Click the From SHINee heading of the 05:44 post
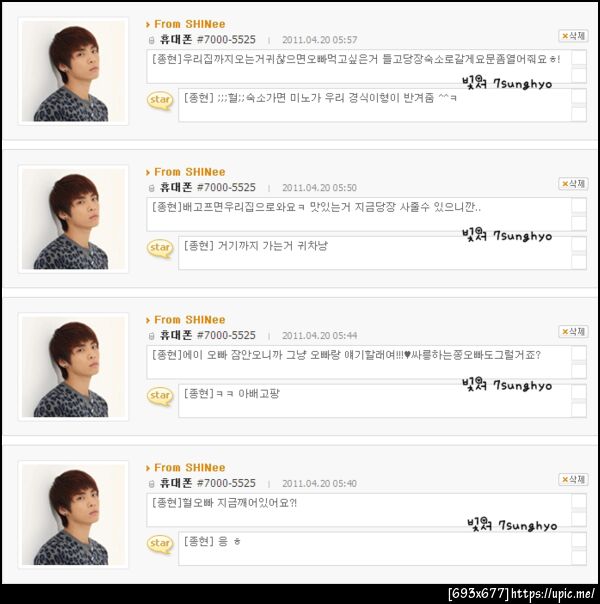The height and width of the screenshot is (604, 600). coord(189,320)
